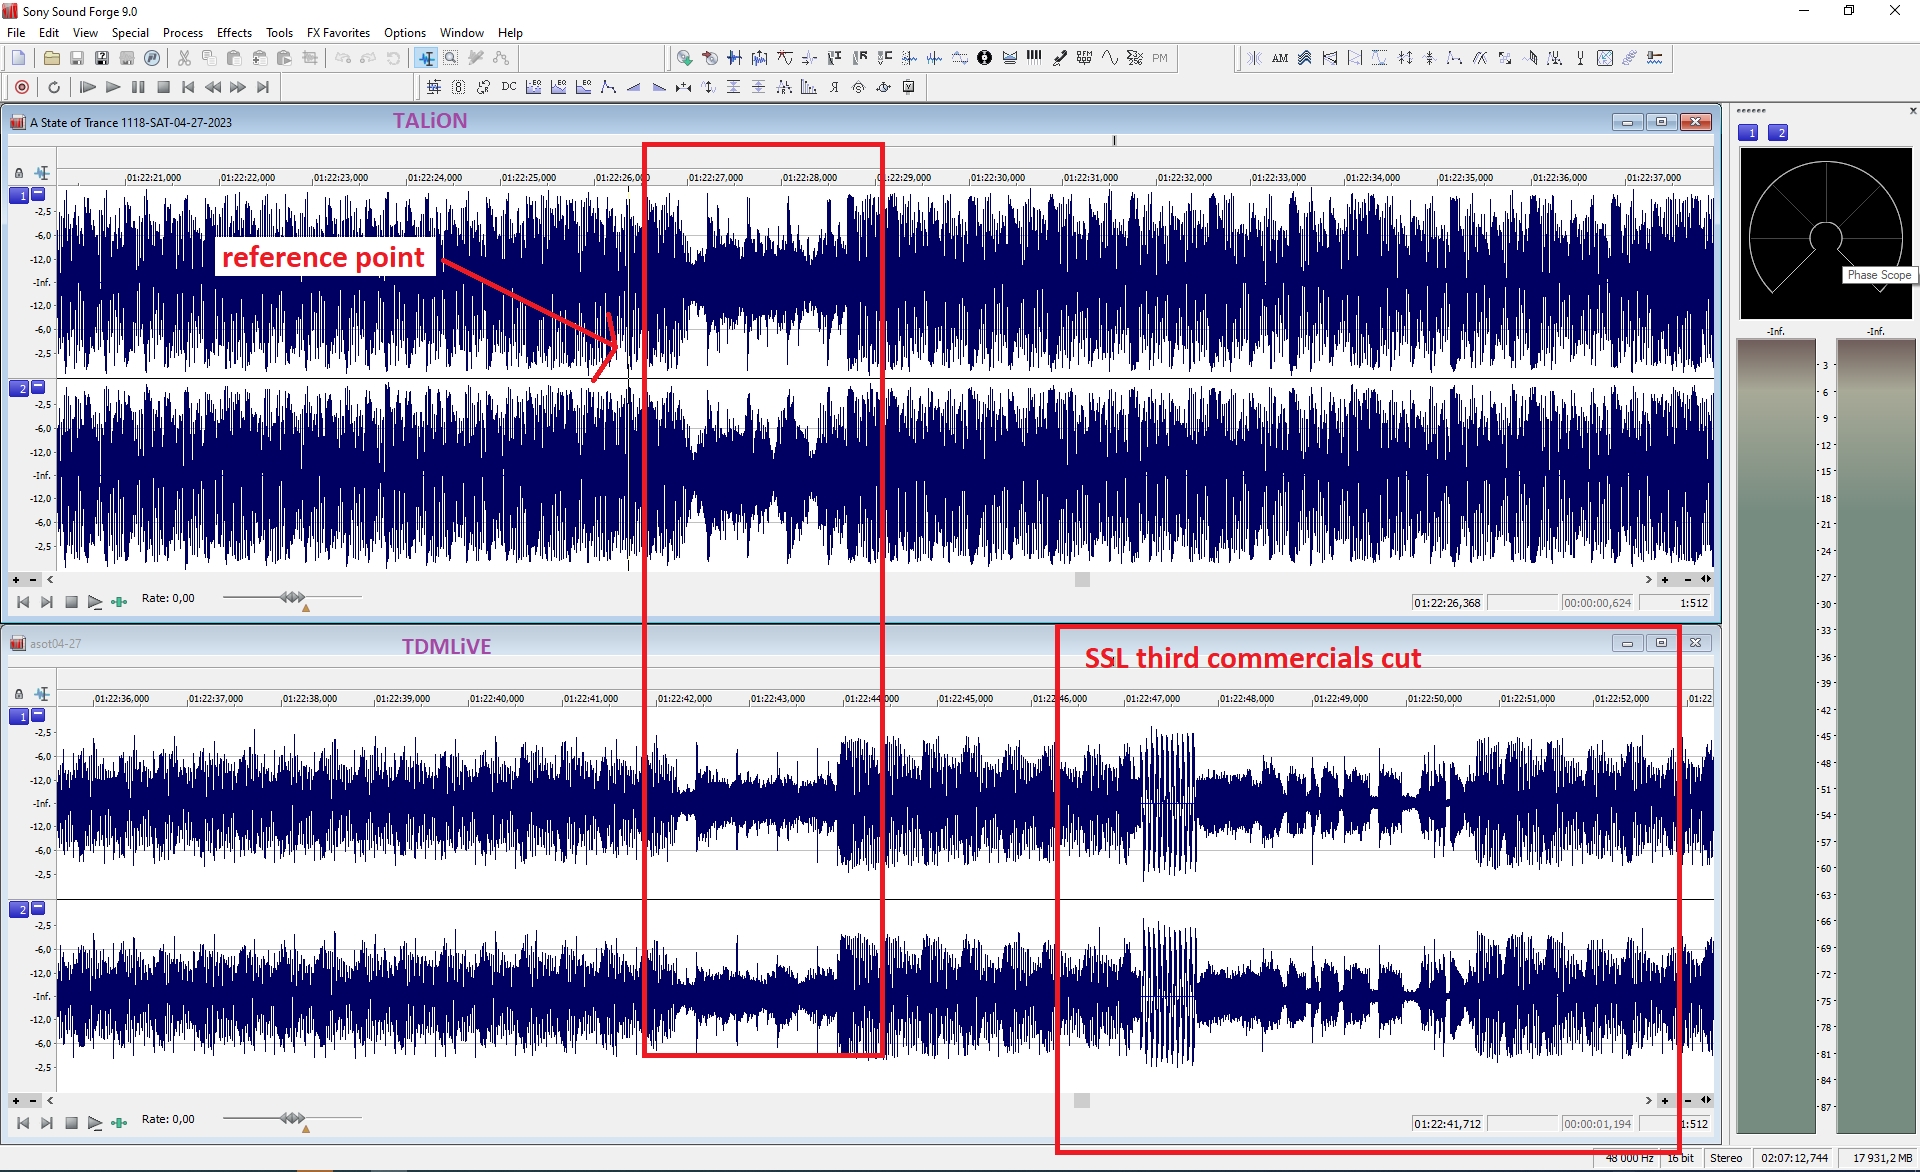Select the Magnify zoom tool
The width and height of the screenshot is (1920, 1172).
point(450,58)
